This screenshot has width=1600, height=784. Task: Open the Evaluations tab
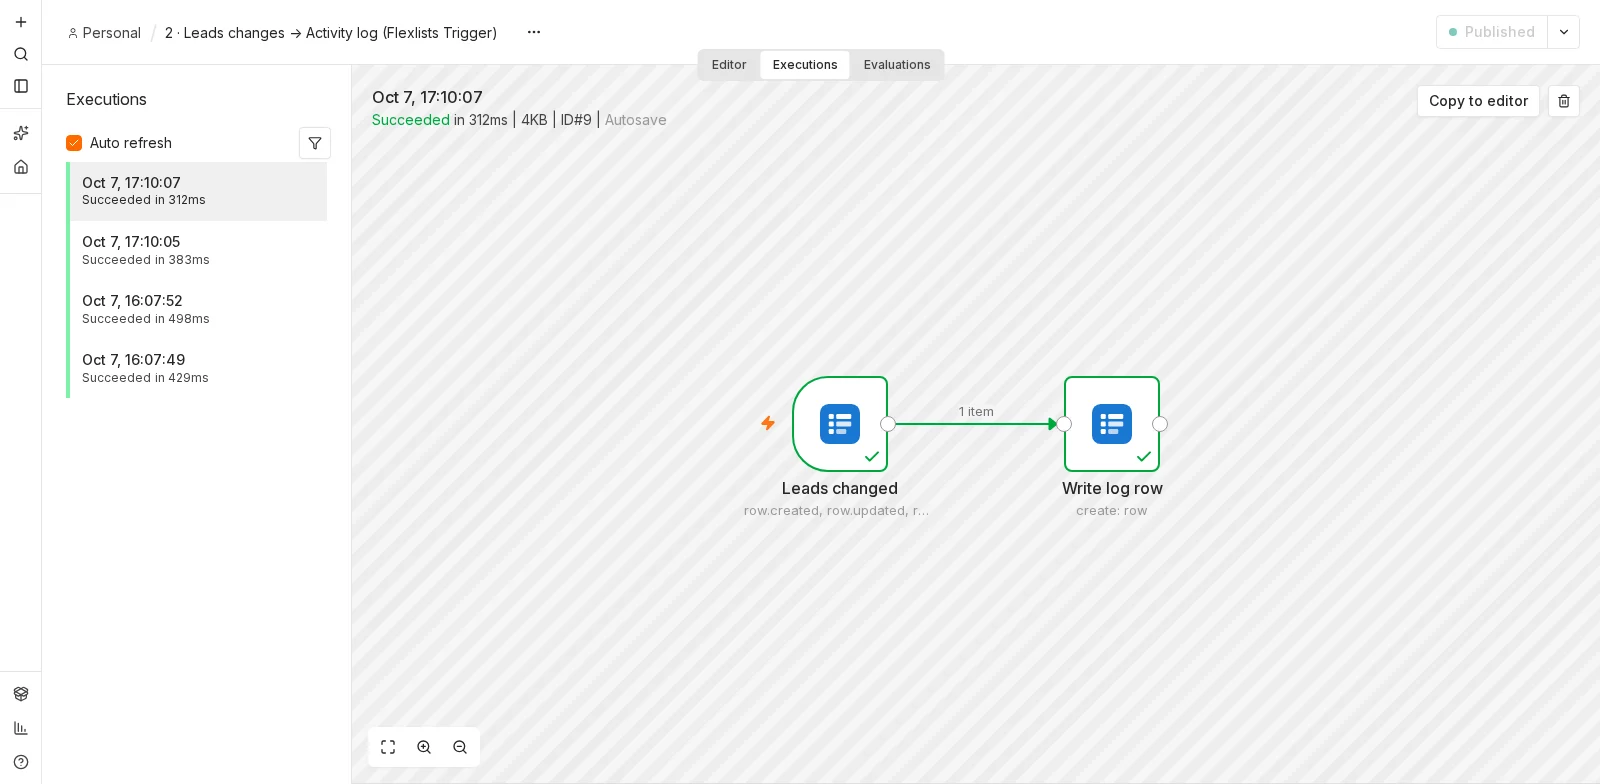(897, 65)
